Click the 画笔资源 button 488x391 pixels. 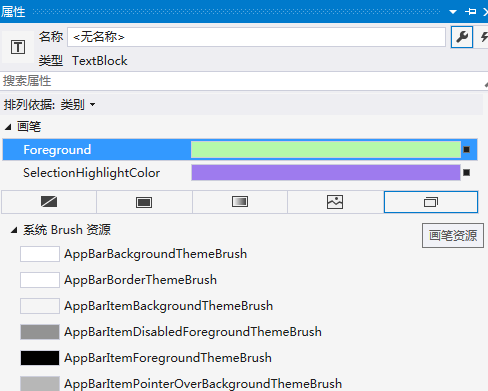[453, 236]
